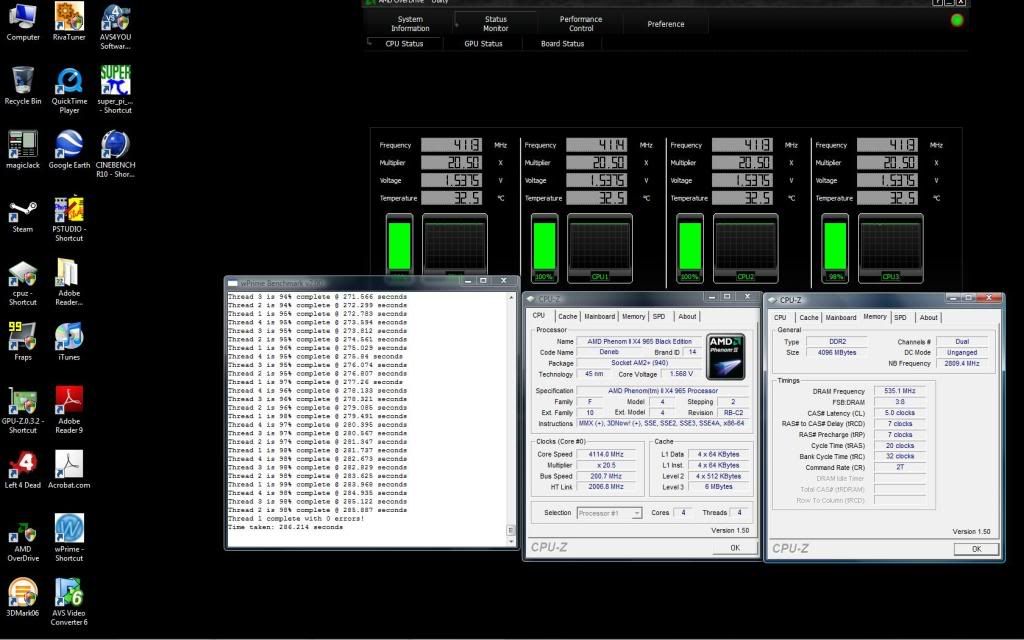
Task: Select the CPU Status sub-tab
Action: 404,44
